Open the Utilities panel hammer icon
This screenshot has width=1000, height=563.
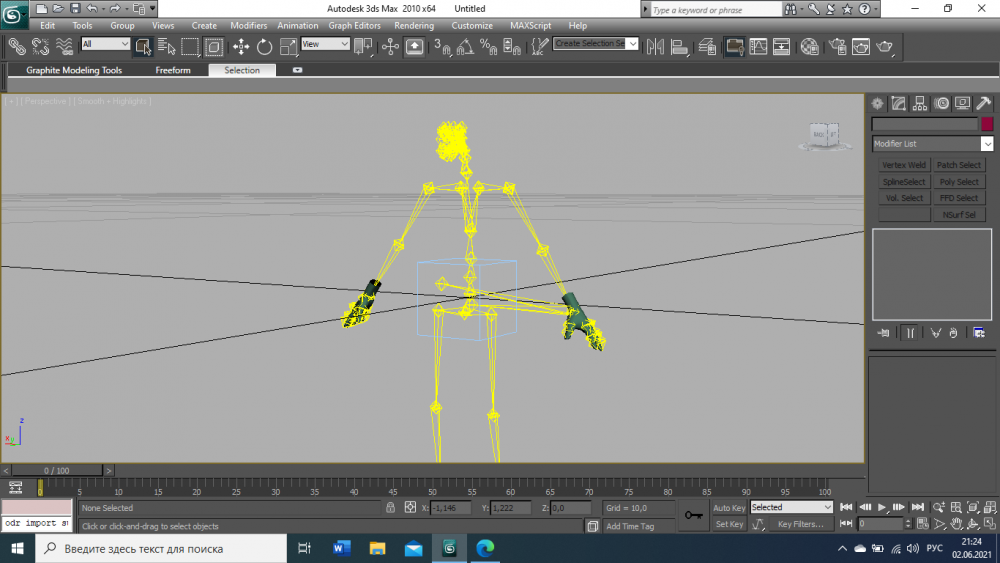[984, 103]
